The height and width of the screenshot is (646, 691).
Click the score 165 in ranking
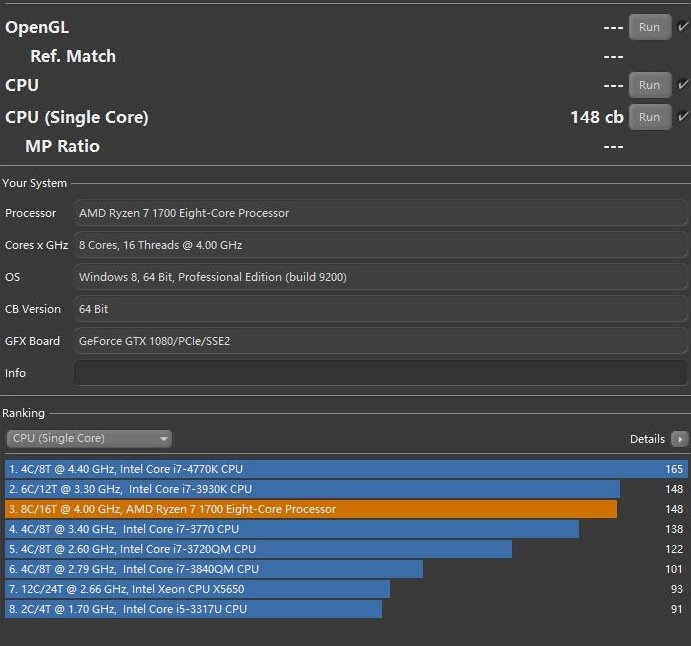click(x=674, y=469)
